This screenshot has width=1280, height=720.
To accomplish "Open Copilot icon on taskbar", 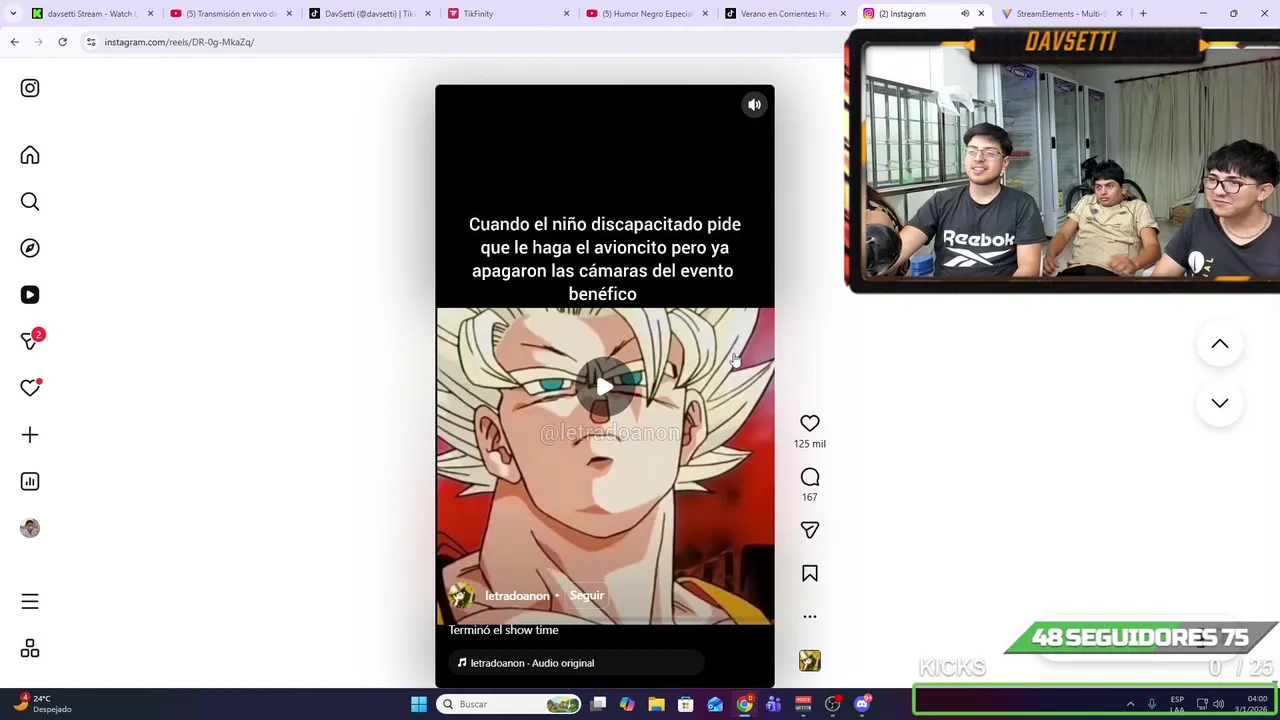I will 627,704.
